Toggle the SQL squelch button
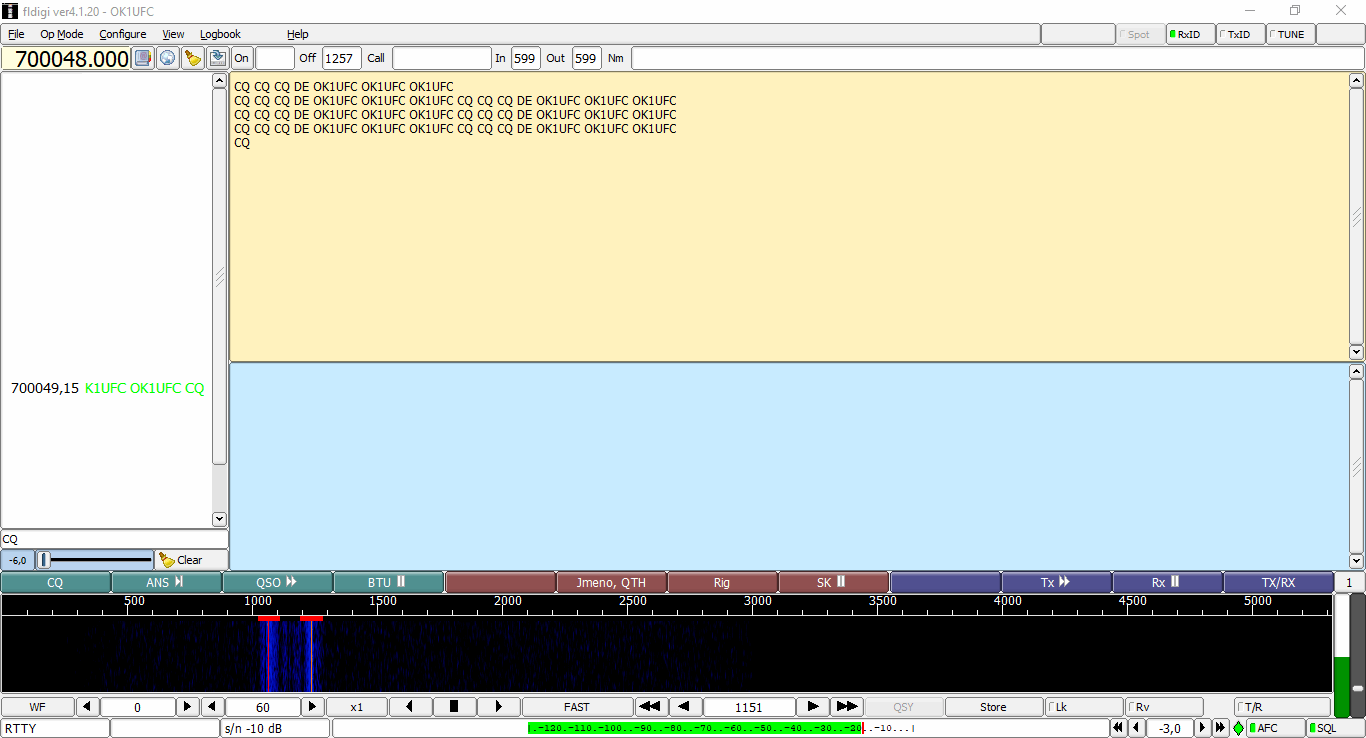 tap(1335, 728)
